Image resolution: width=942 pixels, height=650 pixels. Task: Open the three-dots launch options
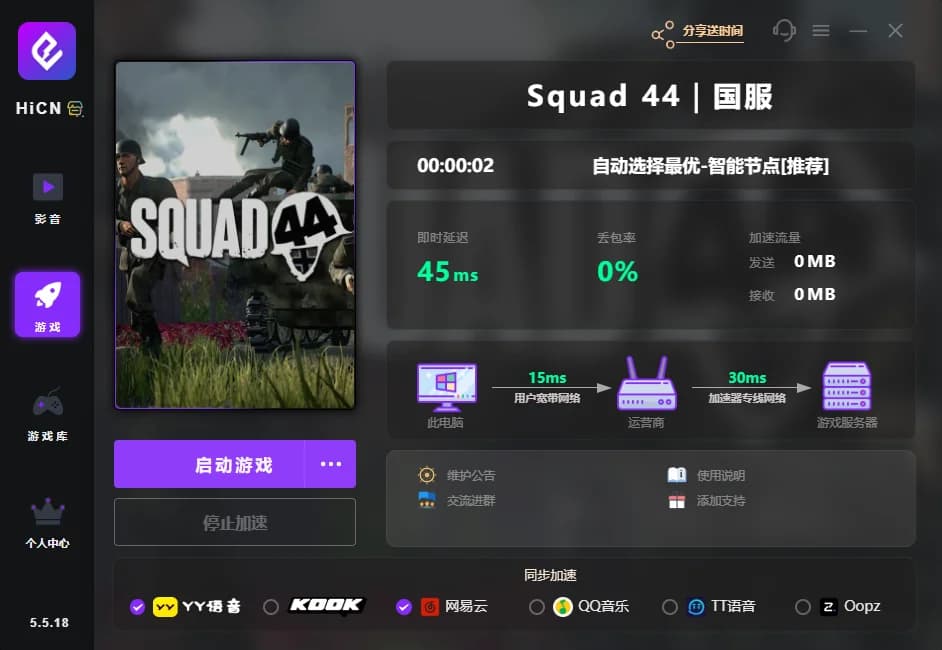pyautogui.click(x=330, y=464)
